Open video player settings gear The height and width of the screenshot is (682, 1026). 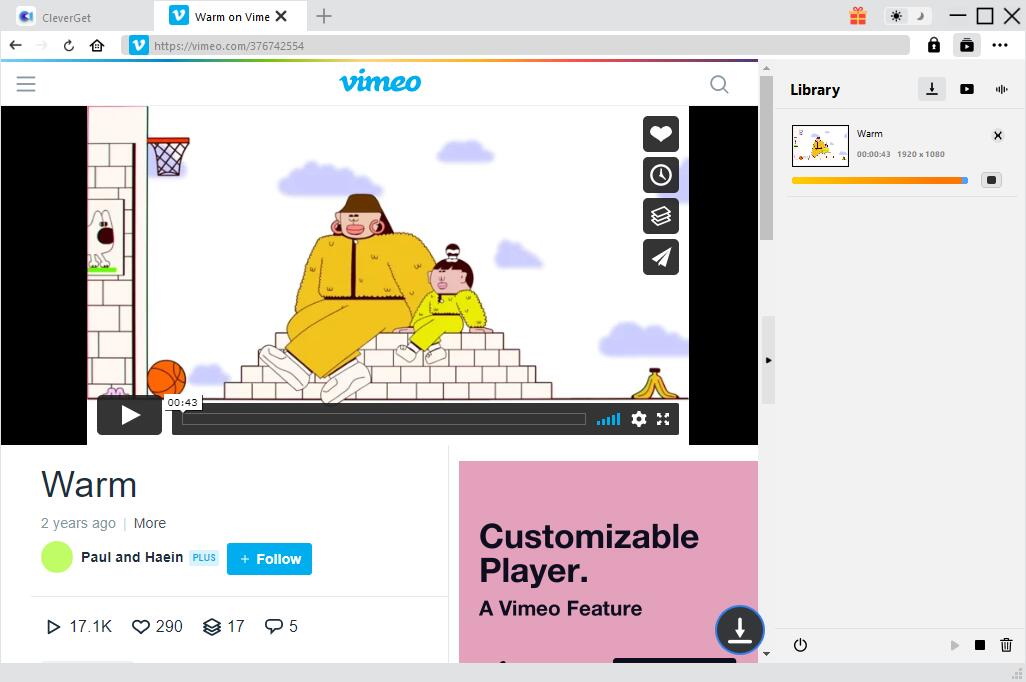tap(639, 419)
